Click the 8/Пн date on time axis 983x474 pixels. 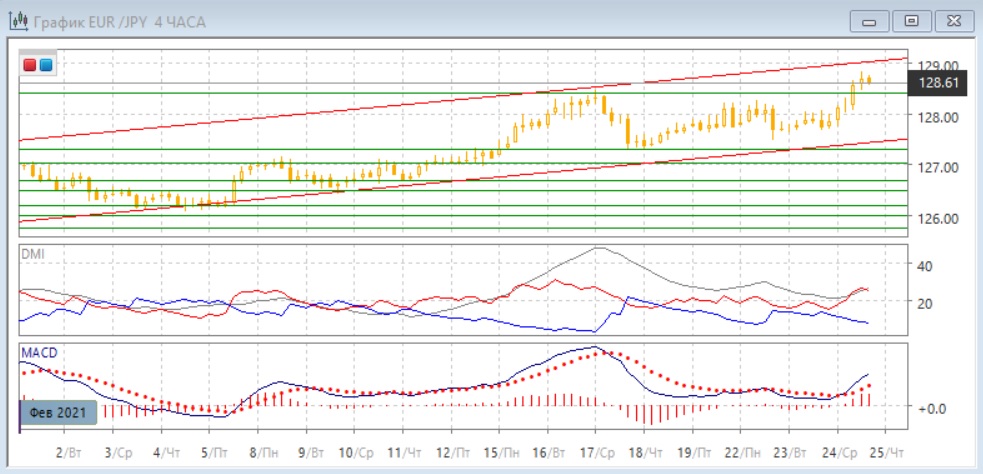263,452
